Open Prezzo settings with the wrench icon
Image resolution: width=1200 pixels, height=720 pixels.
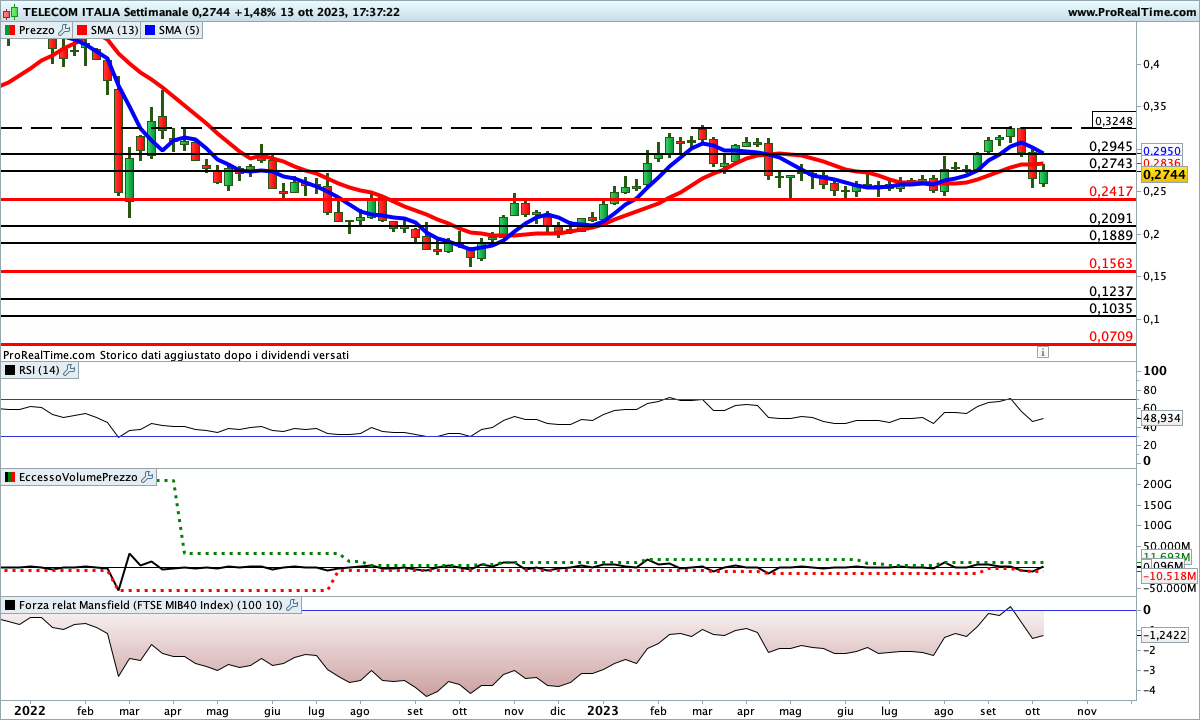click(65, 30)
